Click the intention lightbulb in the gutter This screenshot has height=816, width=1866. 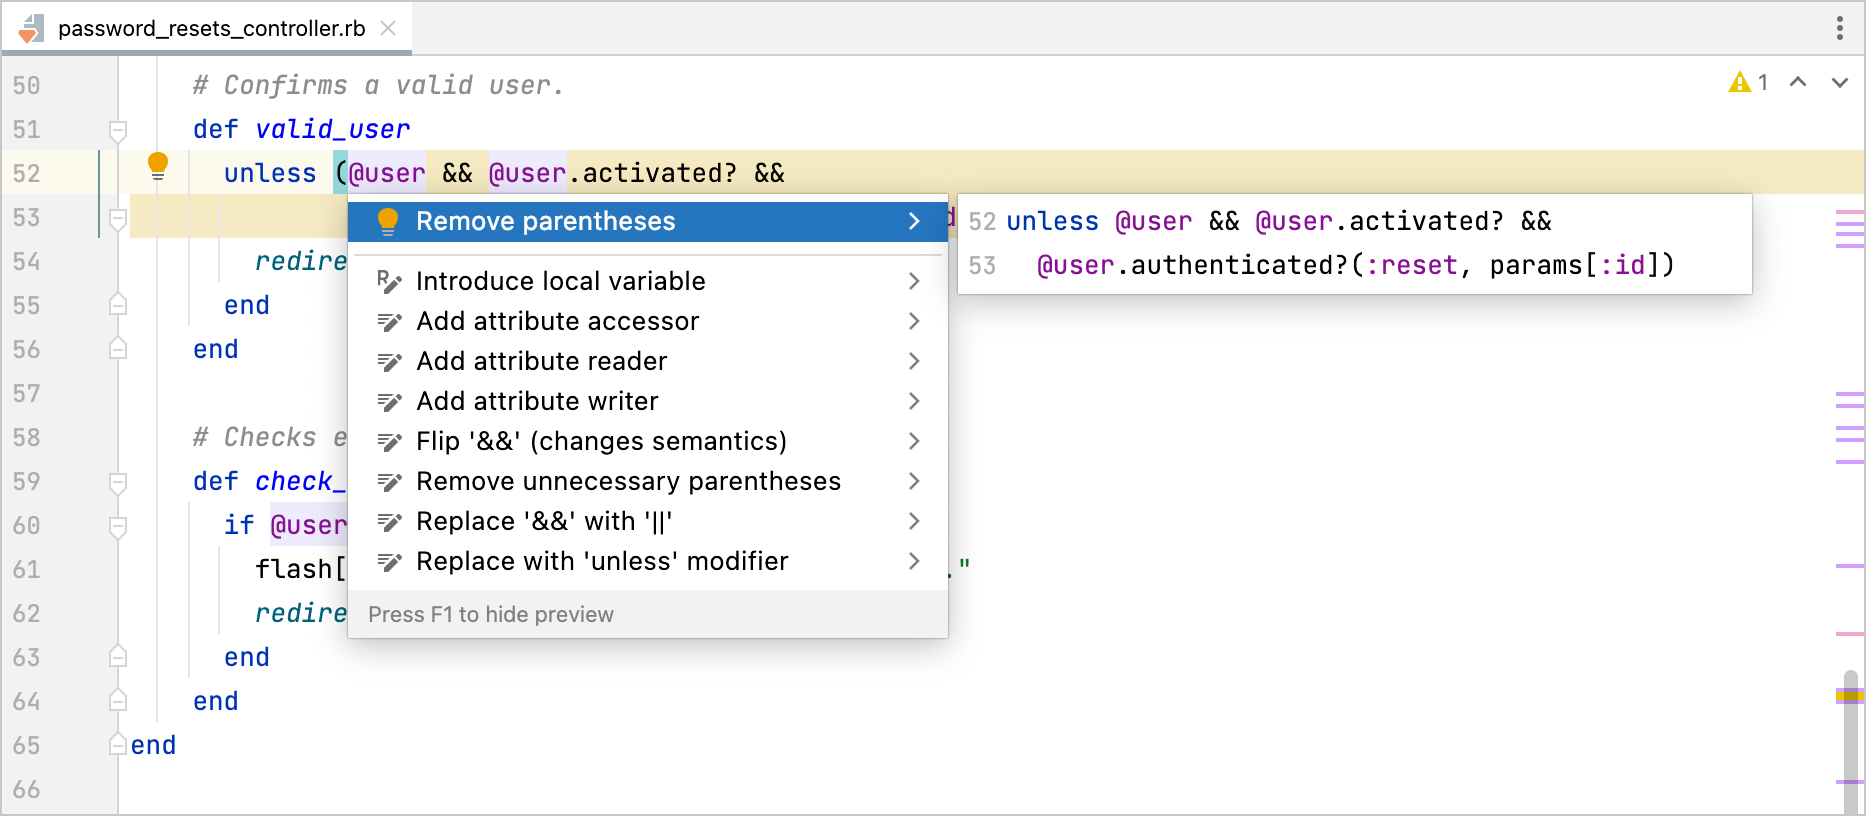pyautogui.click(x=158, y=166)
